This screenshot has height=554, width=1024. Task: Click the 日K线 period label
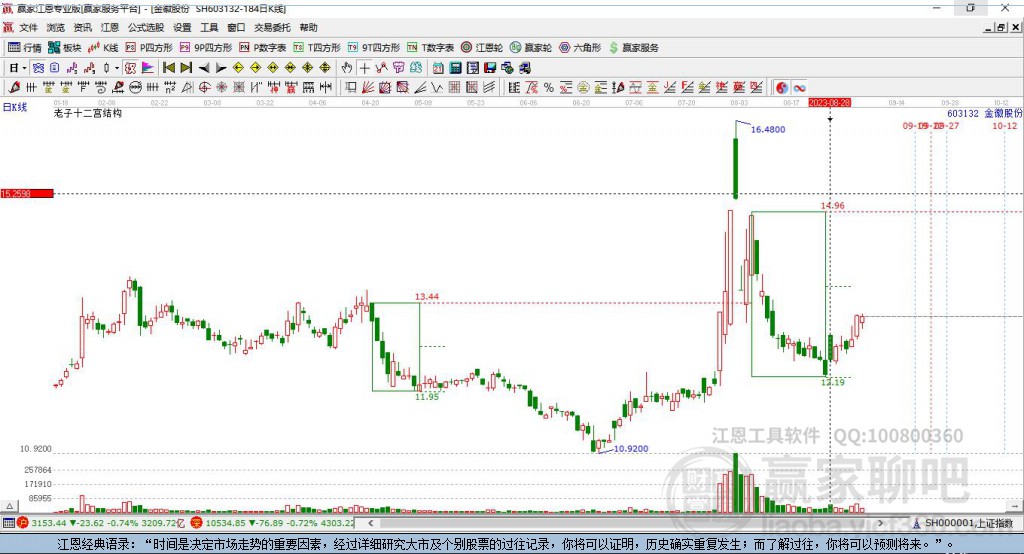pos(15,107)
